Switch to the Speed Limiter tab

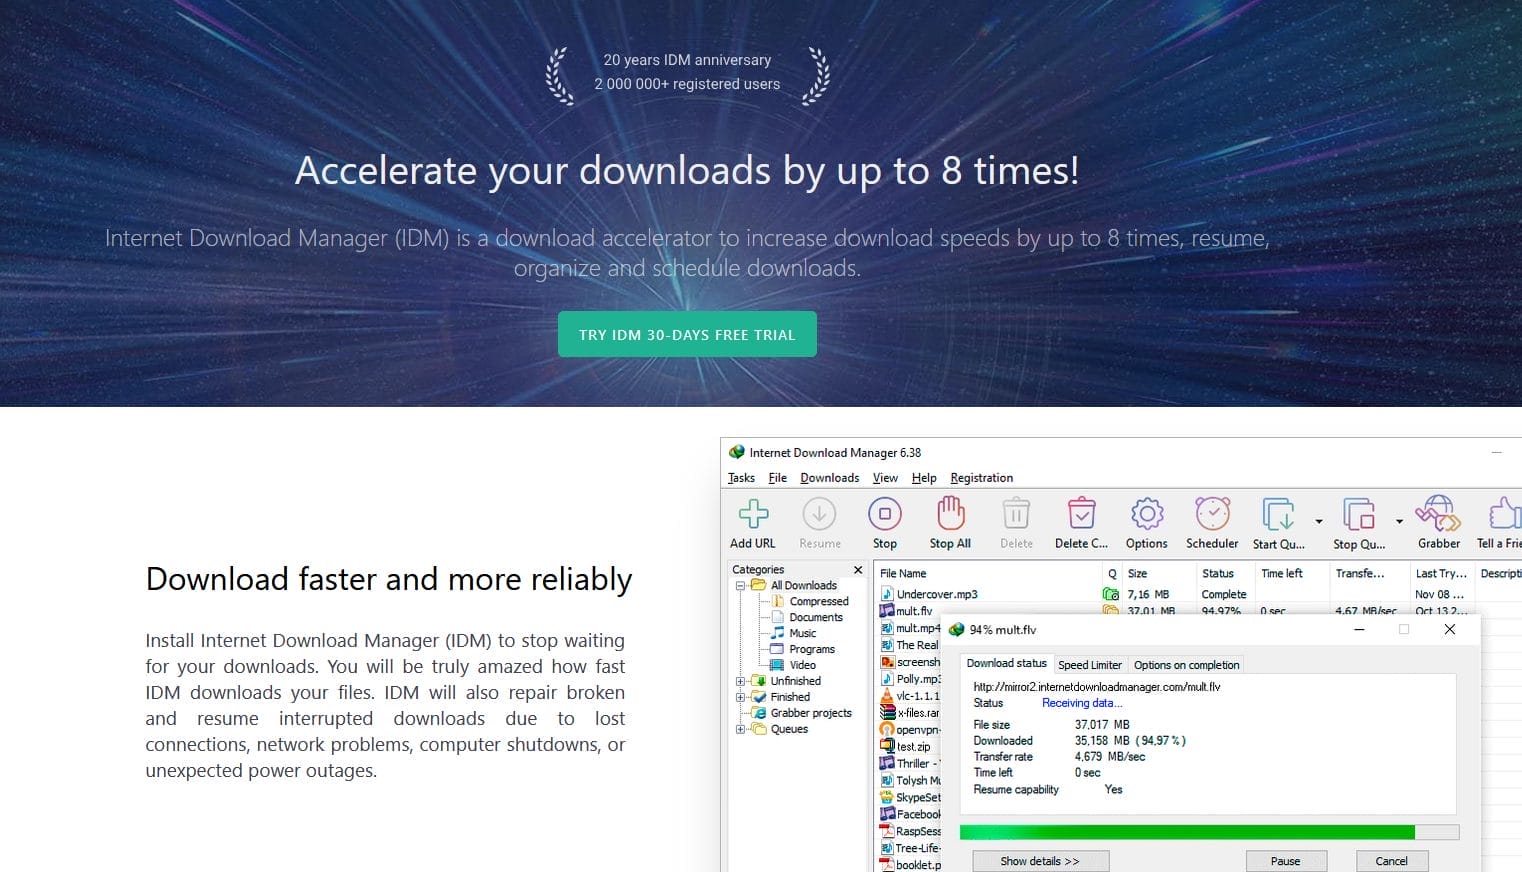pyautogui.click(x=1090, y=664)
